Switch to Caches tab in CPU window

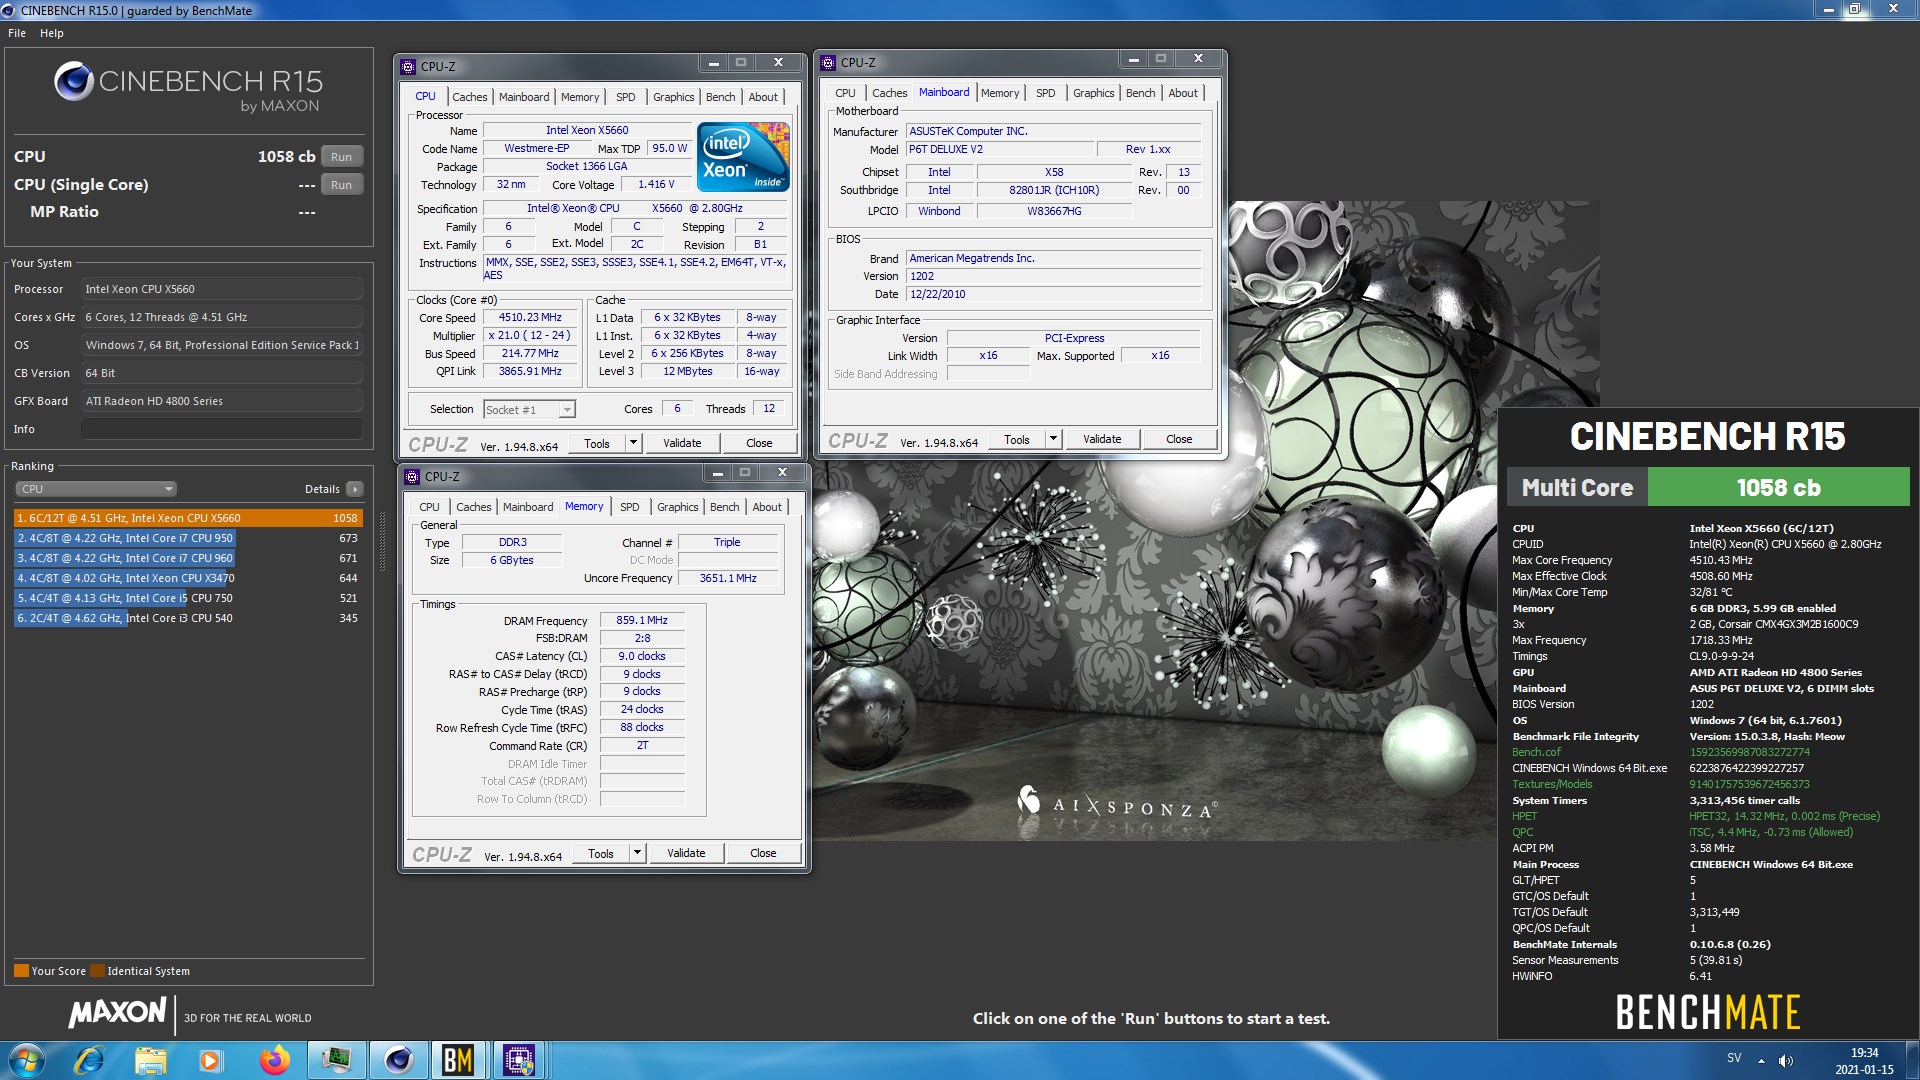469,97
